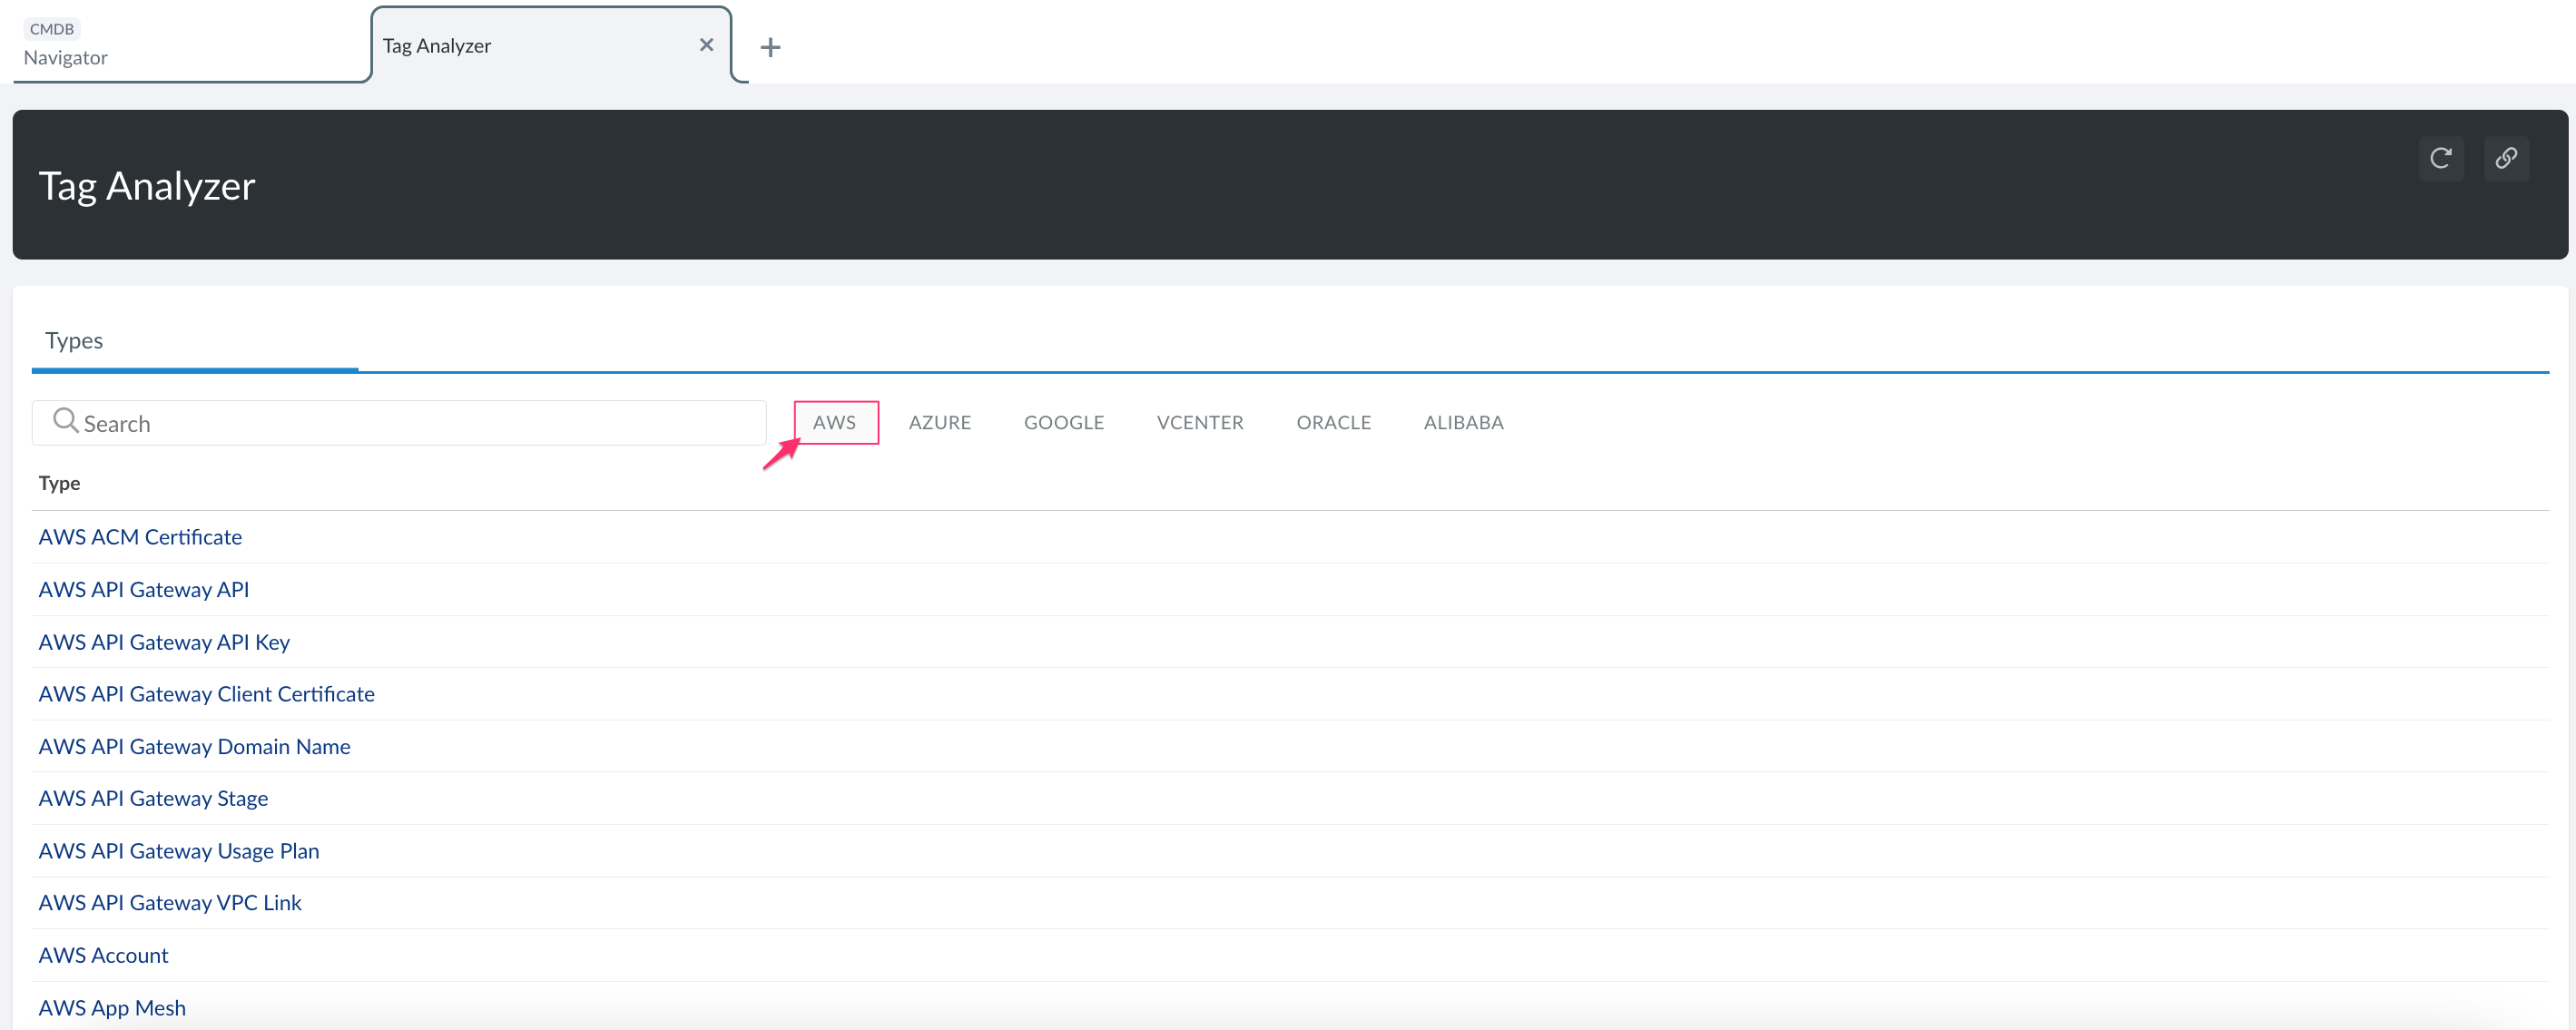Screen dimensions: 2576x1030
Task: Enable the VCENTER provider filter
Action: pyautogui.click(x=1200, y=422)
